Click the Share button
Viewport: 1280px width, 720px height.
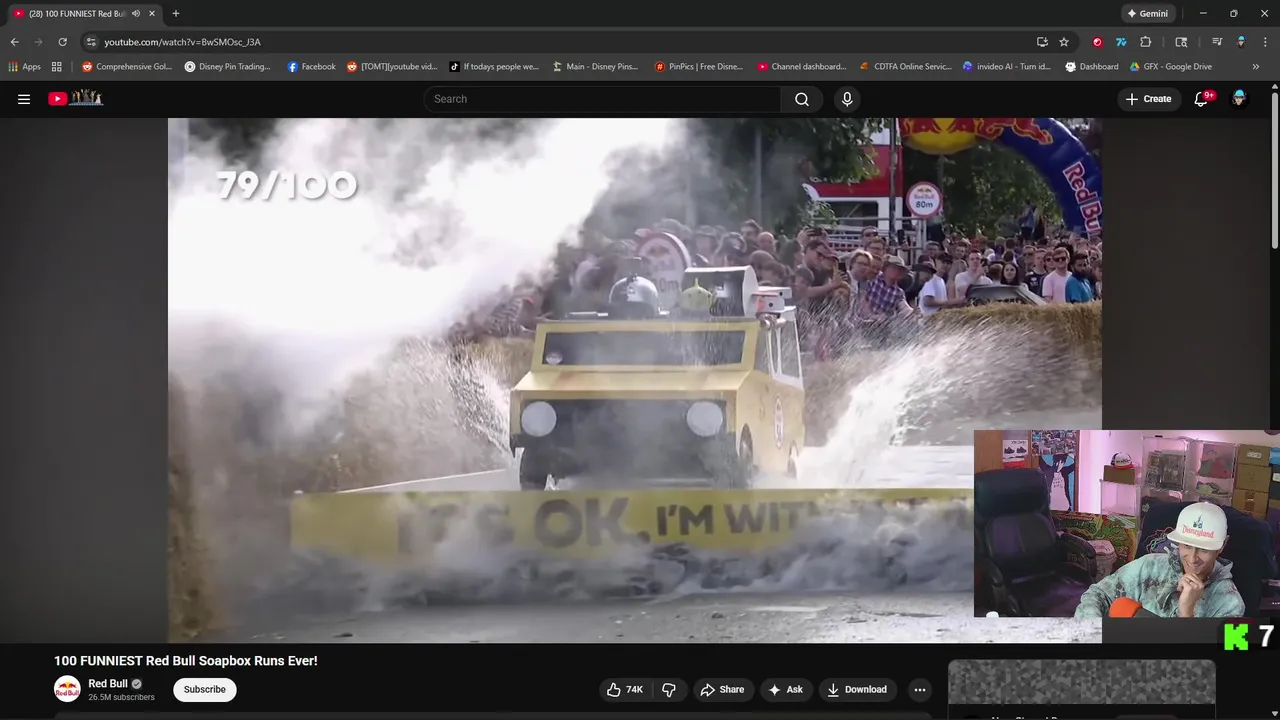click(722, 689)
